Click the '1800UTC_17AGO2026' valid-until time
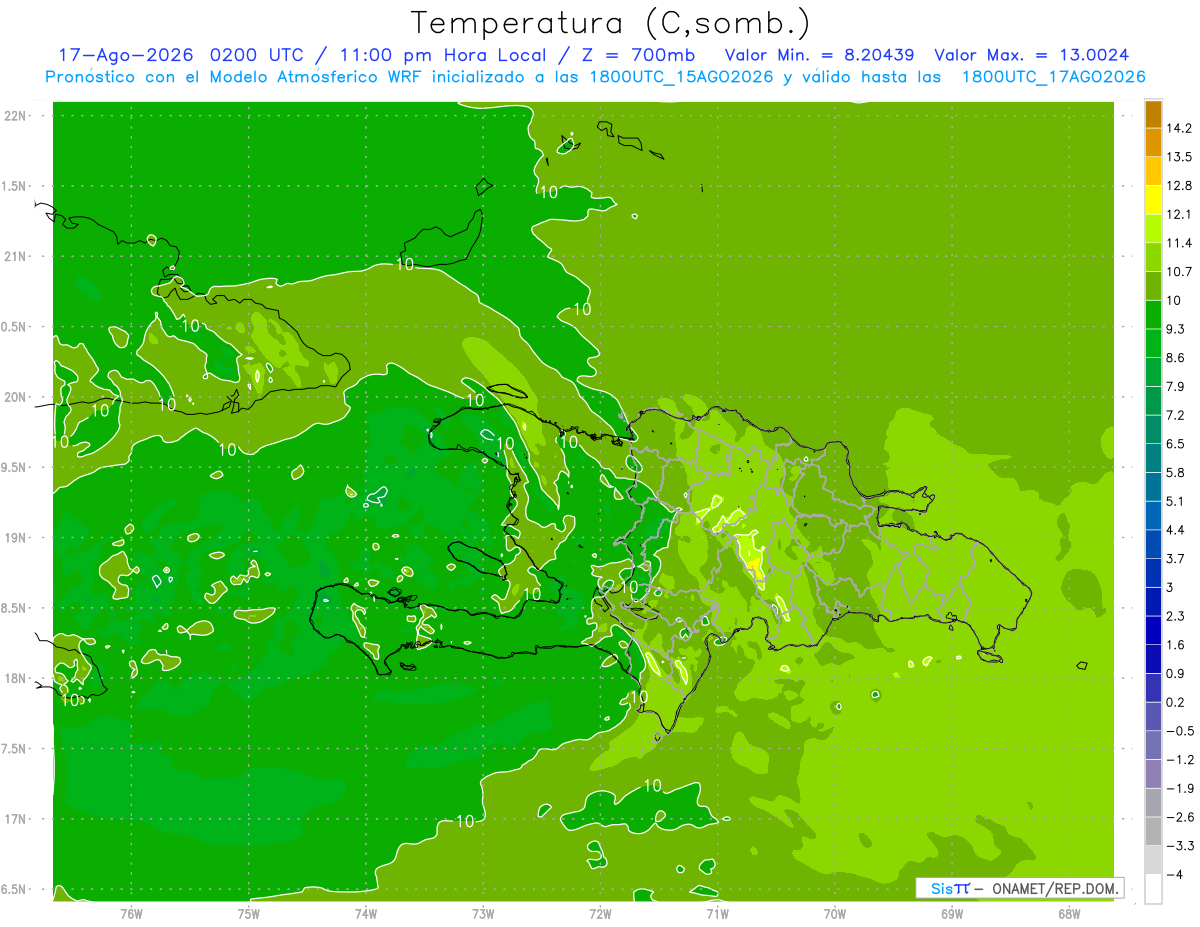 (1053, 77)
